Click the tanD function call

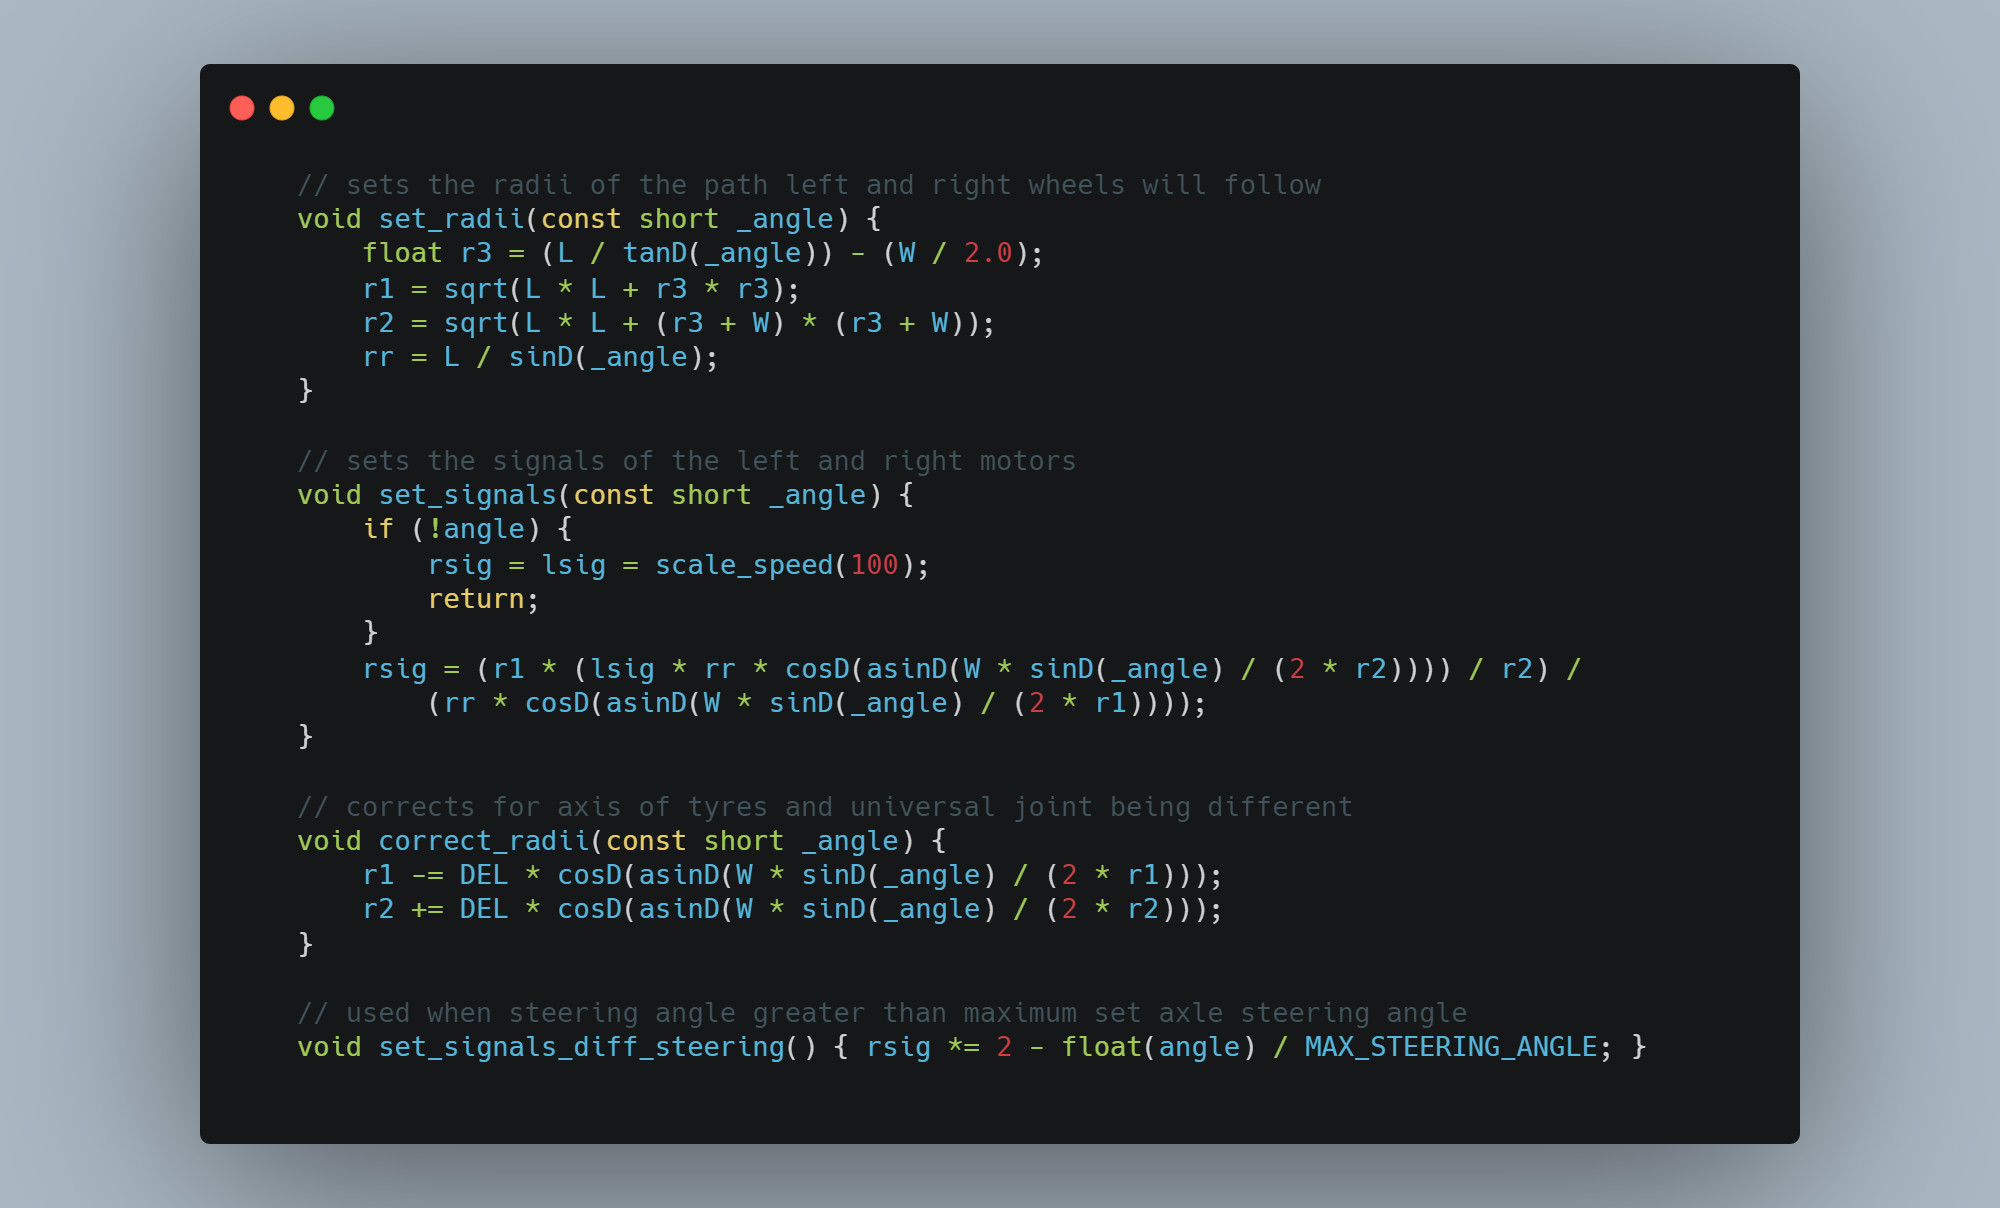tap(654, 253)
